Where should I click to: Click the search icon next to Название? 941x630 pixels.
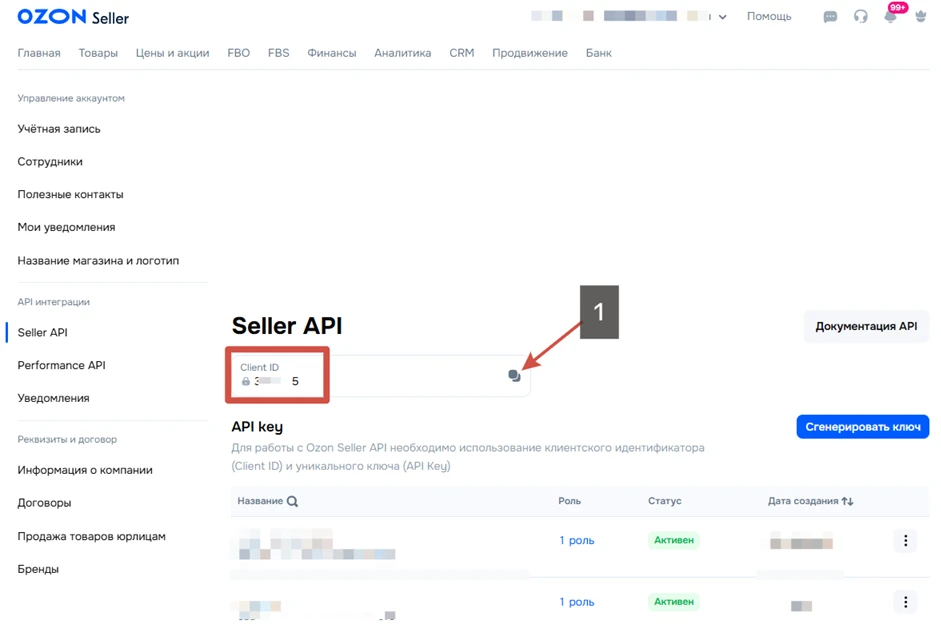[292, 501]
